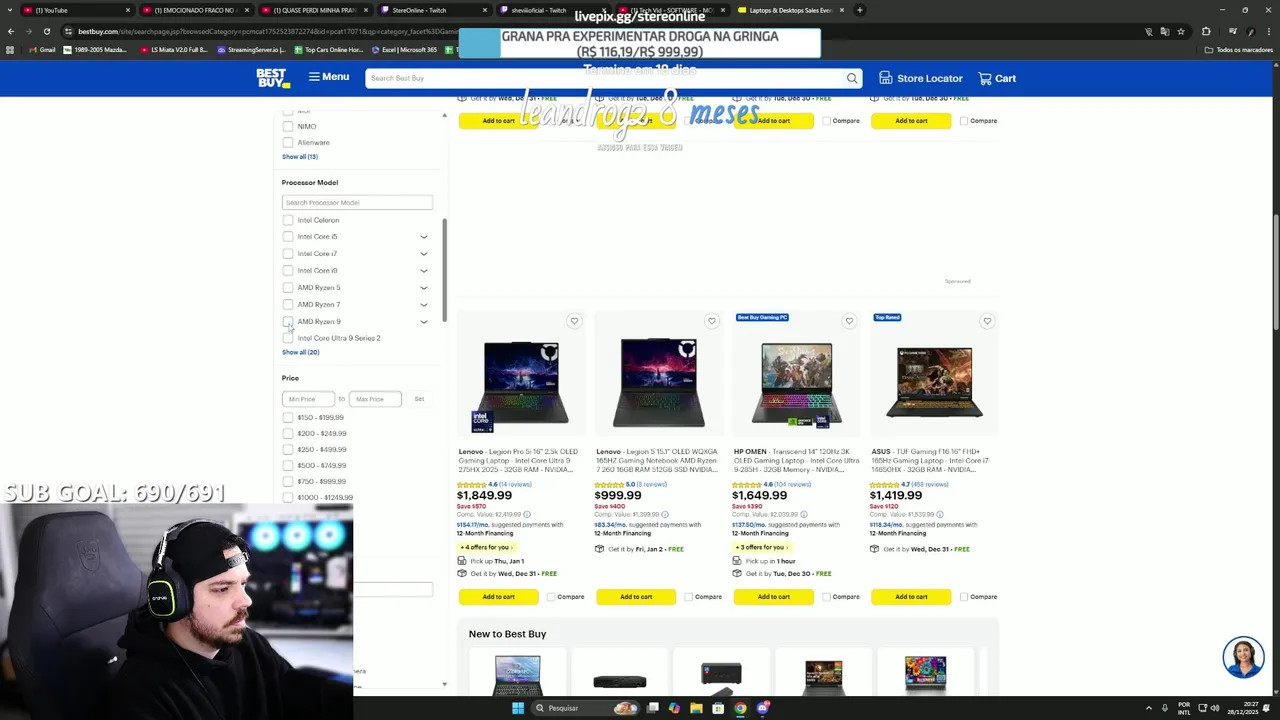
Task: Expand the Intel Core i5 filter options
Action: click(424, 237)
